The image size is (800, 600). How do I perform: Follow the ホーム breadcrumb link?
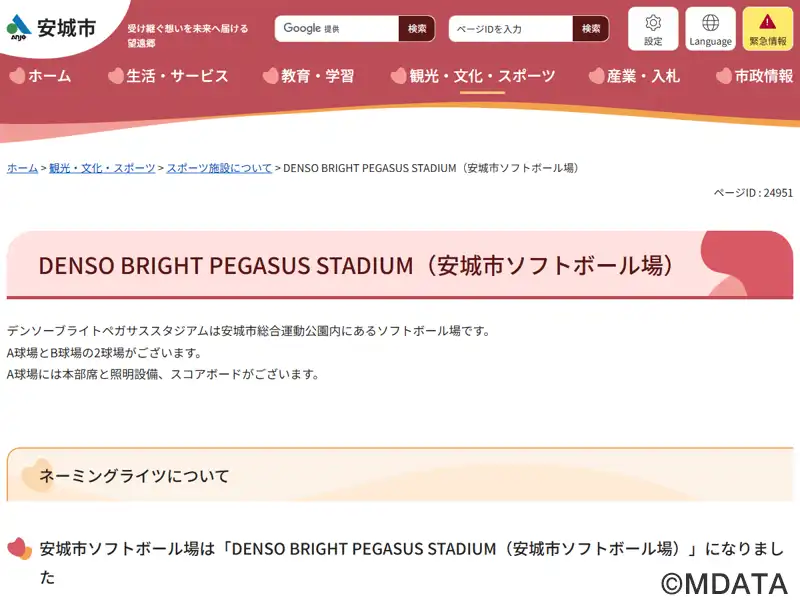coord(22,168)
